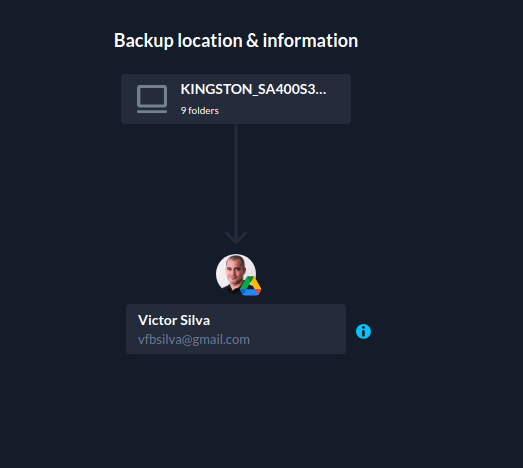
Task: Select the Victor Silva account card
Action: (236, 329)
